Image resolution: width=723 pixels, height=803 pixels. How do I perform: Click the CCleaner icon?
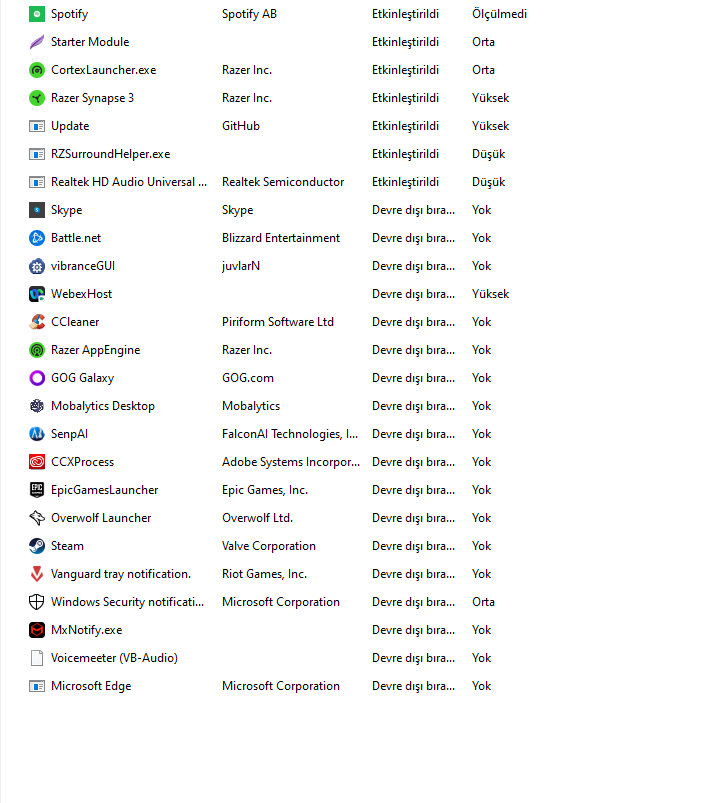[x=37, y=322]
